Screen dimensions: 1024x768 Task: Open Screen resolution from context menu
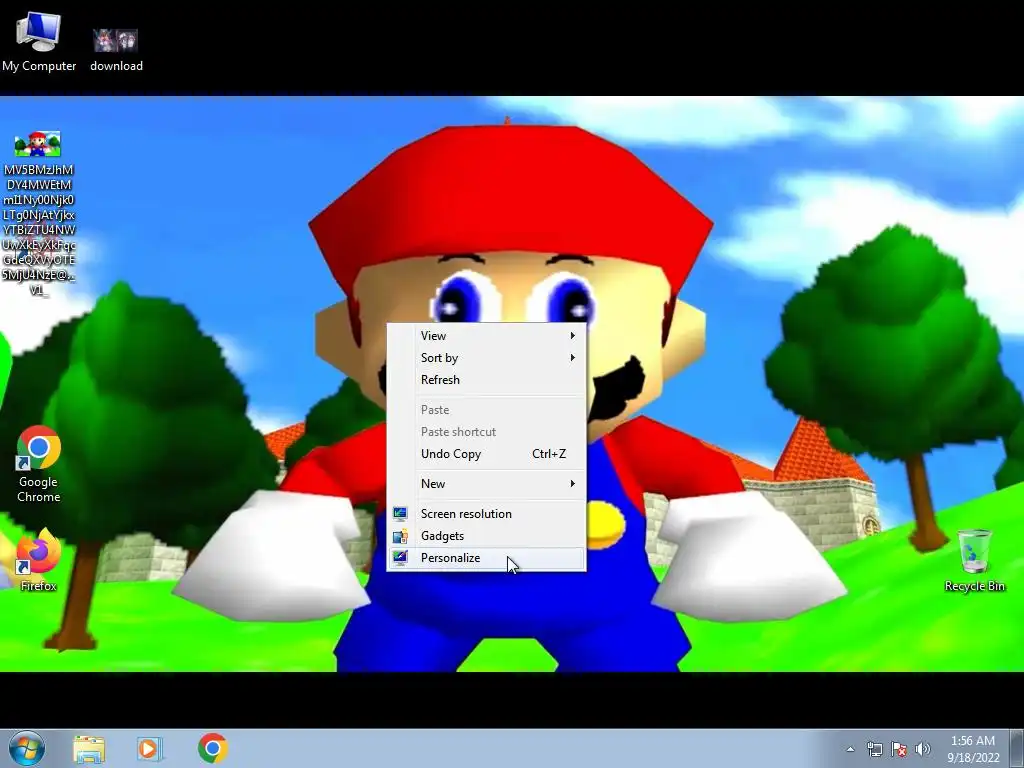point(487,514)
